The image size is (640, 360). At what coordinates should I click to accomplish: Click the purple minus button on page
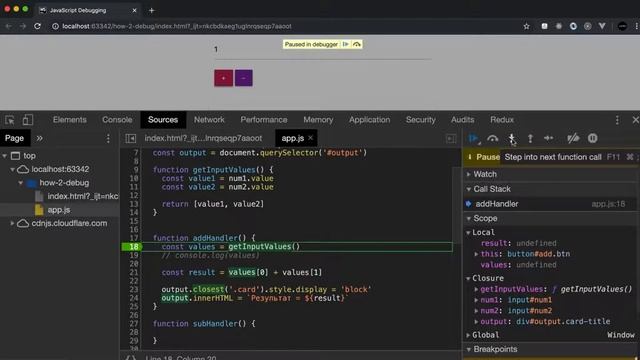[x=243, y=78]
